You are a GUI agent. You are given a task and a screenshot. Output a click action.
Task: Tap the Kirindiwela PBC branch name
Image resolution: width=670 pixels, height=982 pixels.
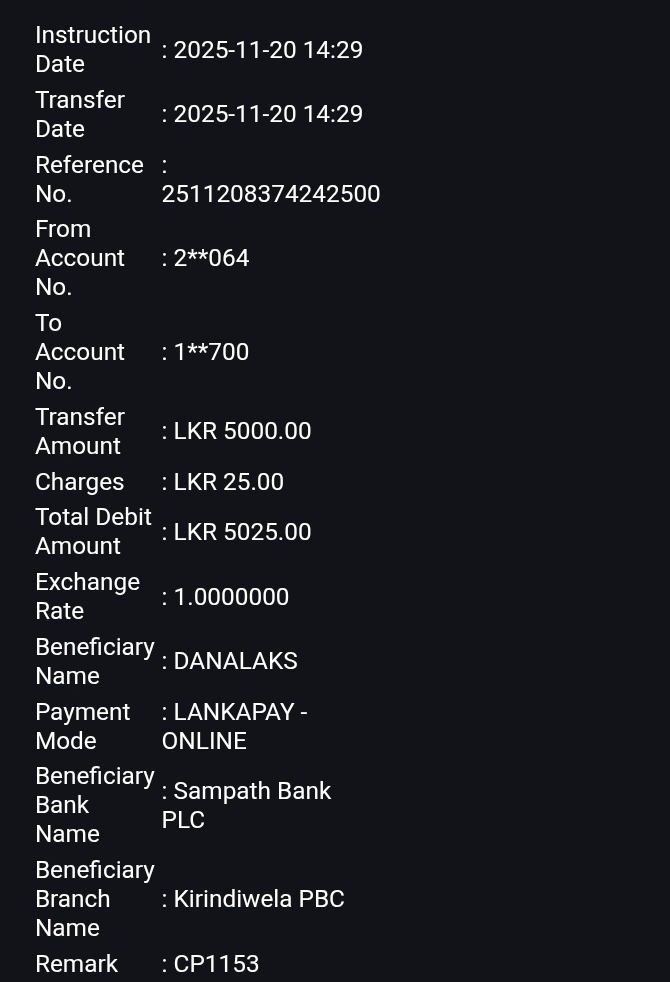pos(258,899)
